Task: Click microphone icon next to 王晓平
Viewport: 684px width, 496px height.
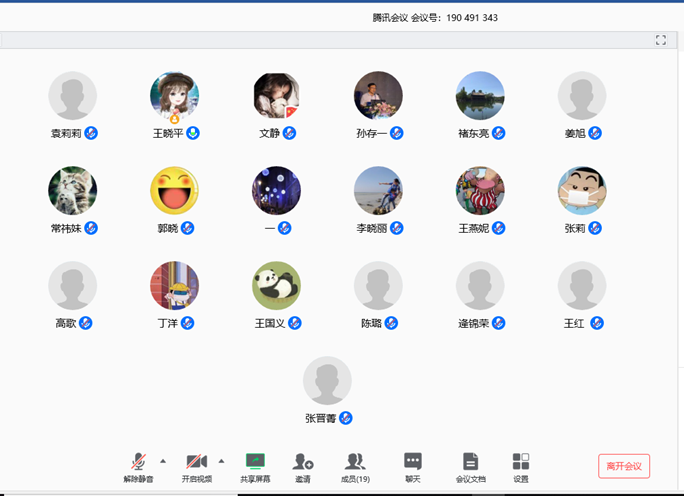Action: (x=193, y=133)
